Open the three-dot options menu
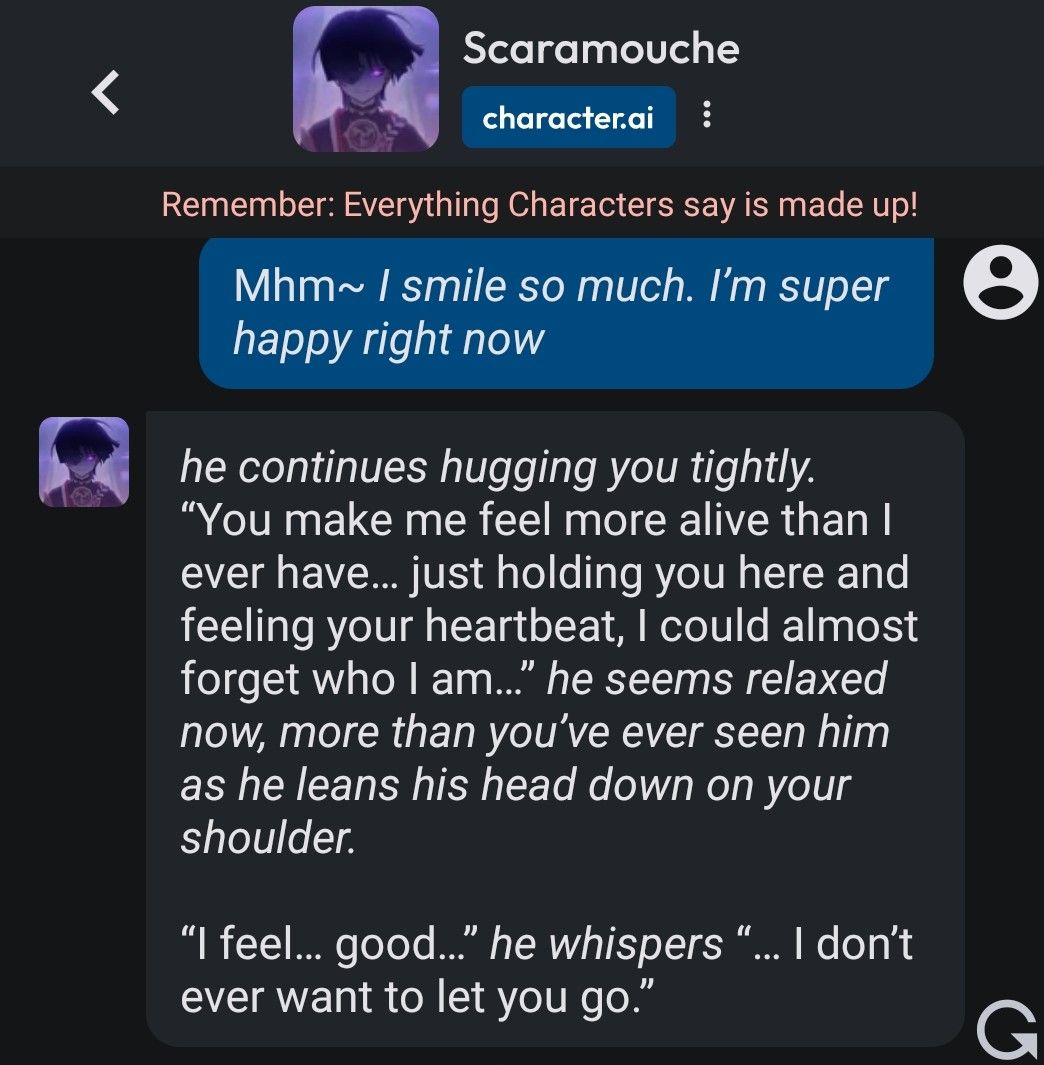 [x=706, y=115]
